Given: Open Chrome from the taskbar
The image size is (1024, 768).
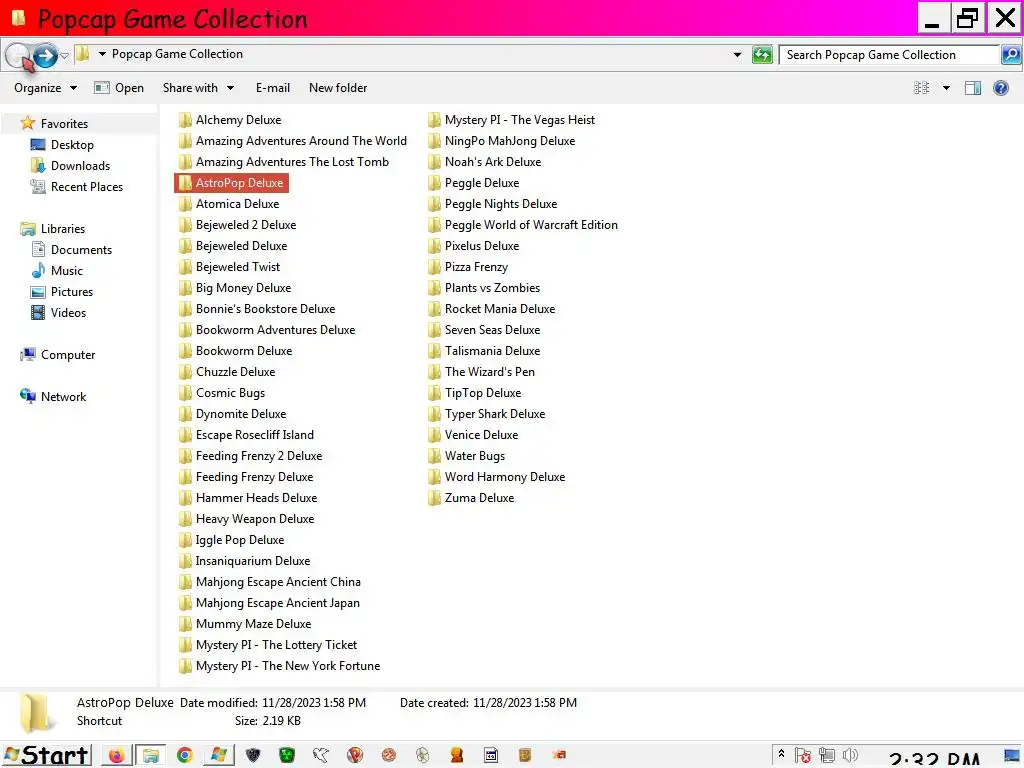Looking at the screenshot, I should tap(185, 756).
